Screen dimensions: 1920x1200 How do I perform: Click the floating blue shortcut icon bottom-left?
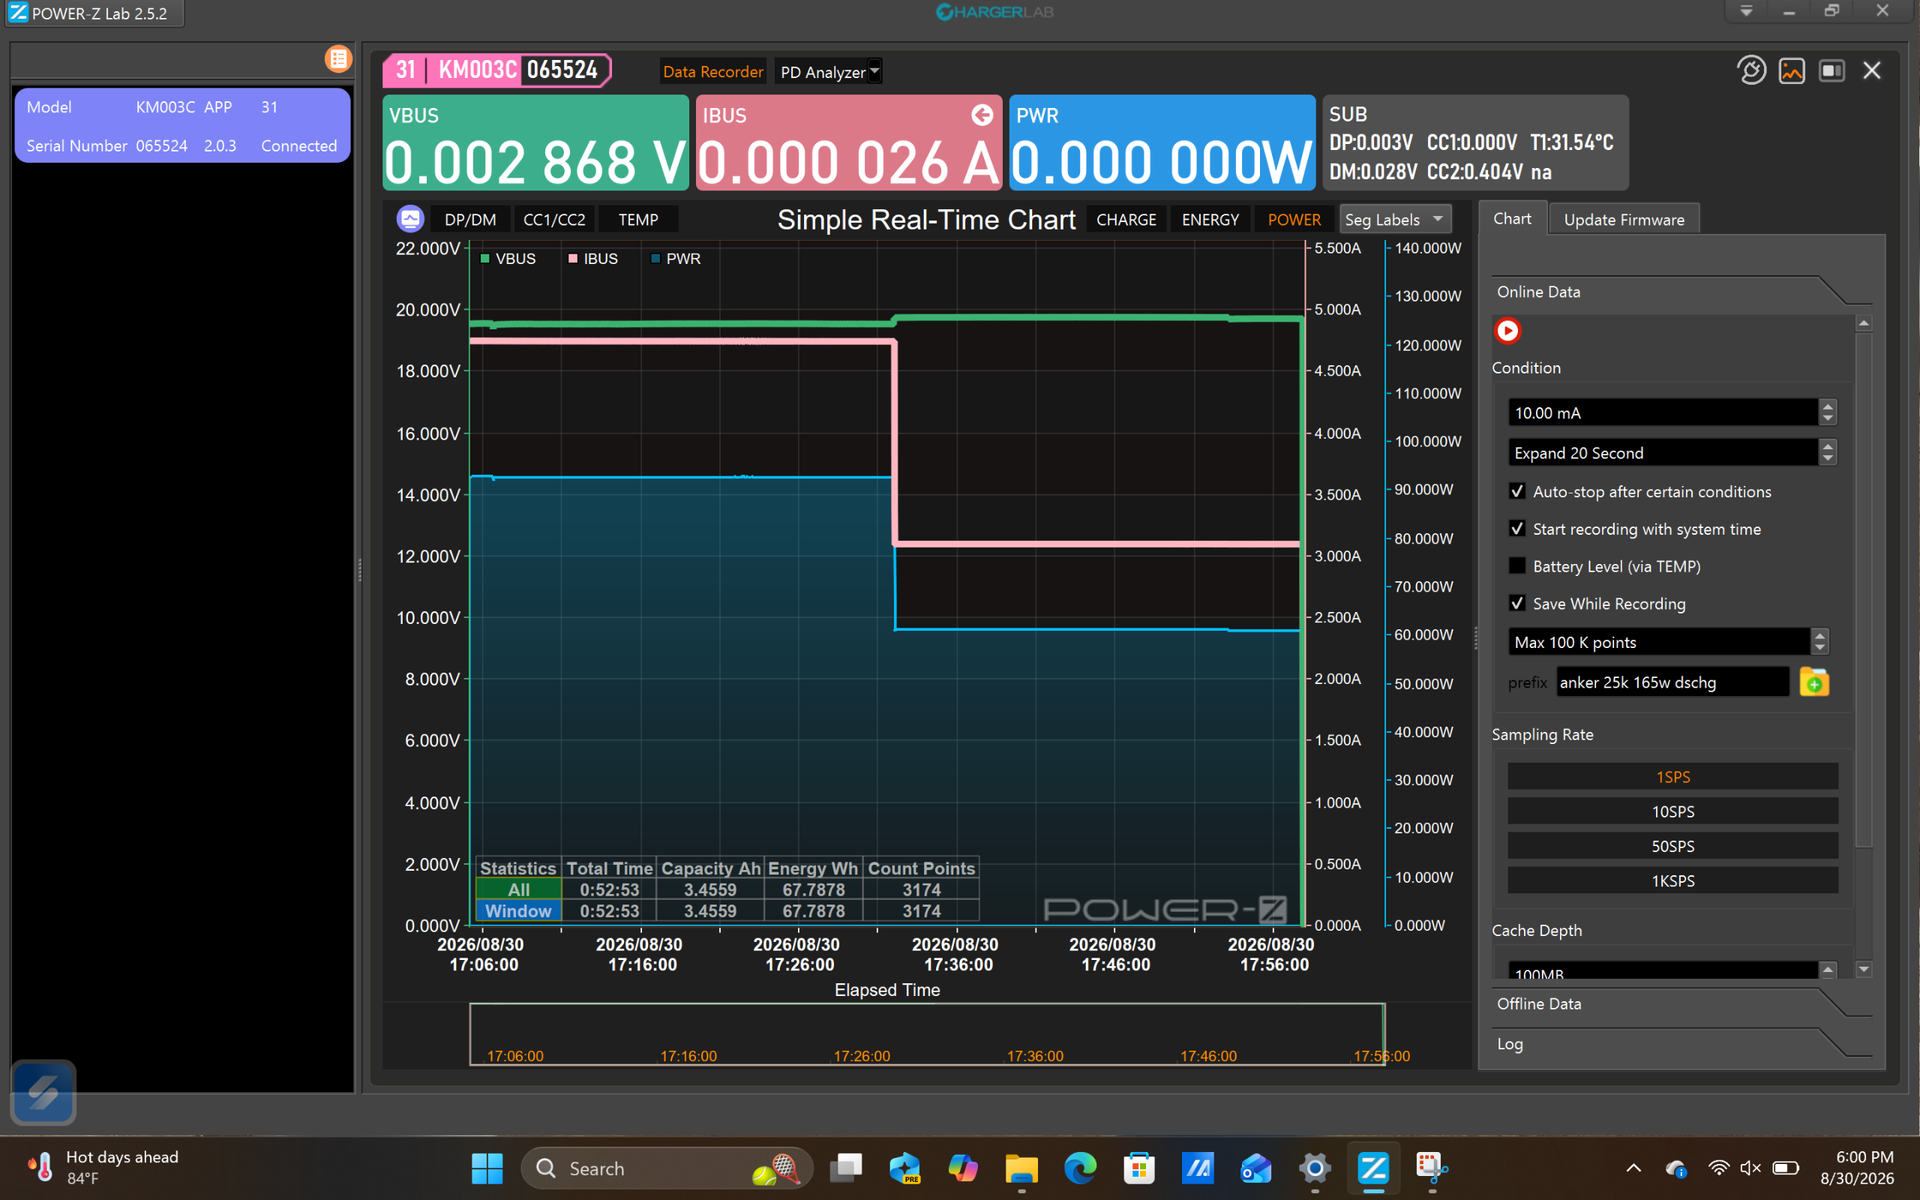(43, 1092)
